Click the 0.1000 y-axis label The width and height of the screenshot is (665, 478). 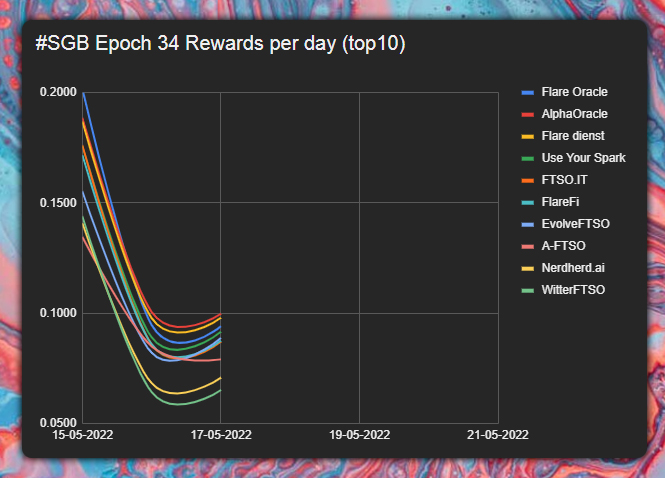pos(58,313)
